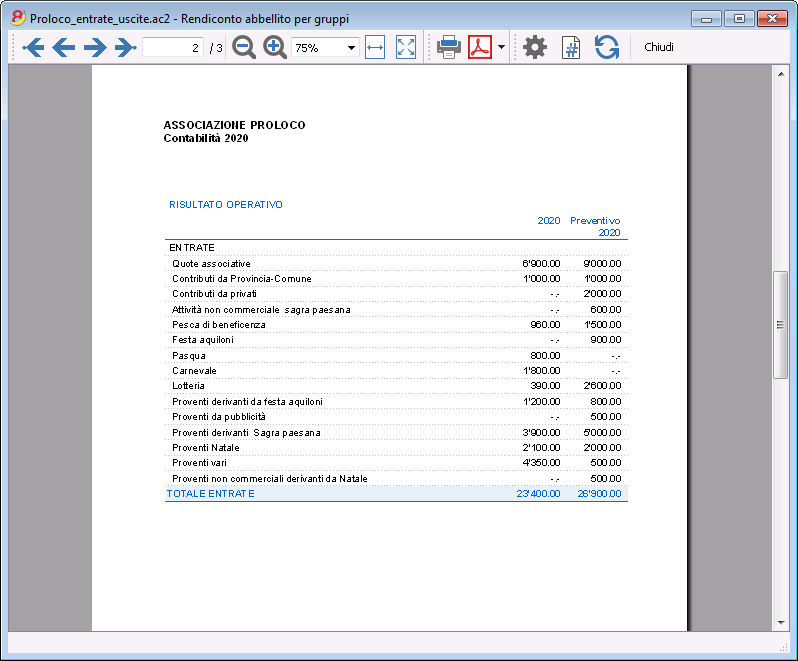Click Proventi derivanti Sagra paesana row
Viewport: 798px width, 661px height.
pyautogui.click(x=396, y=433)
